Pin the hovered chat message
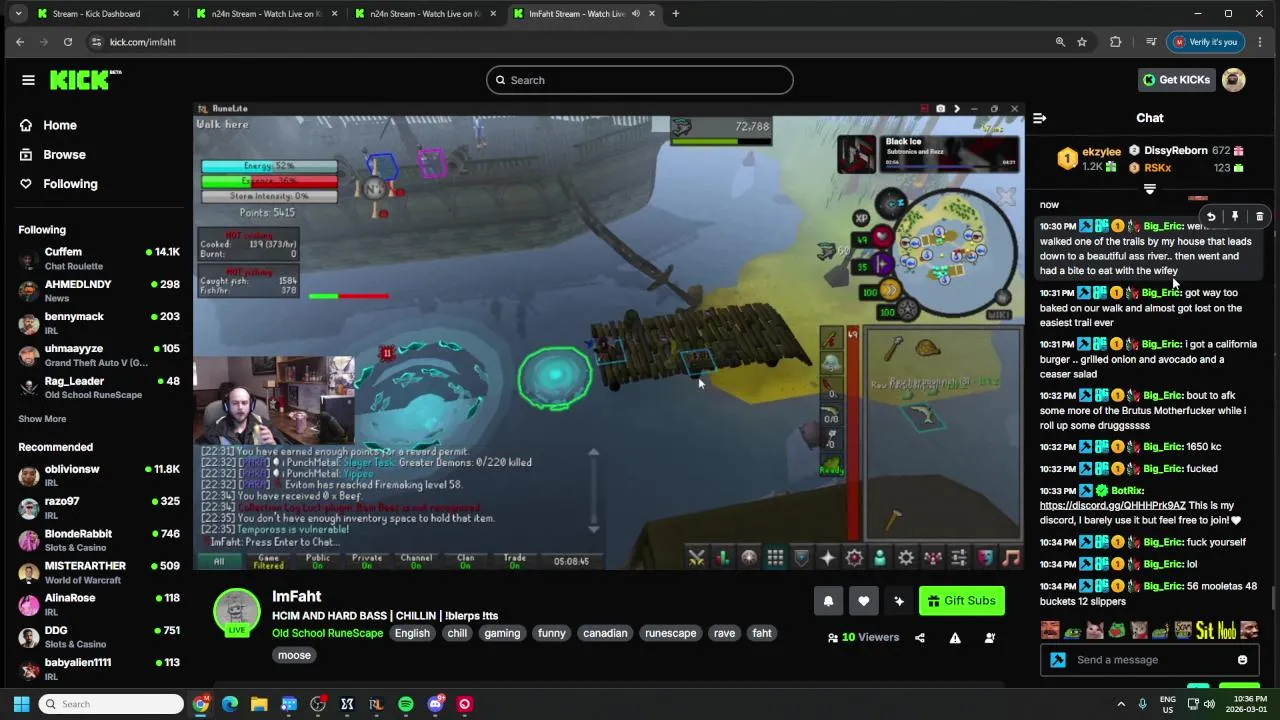 point(1235,217)
